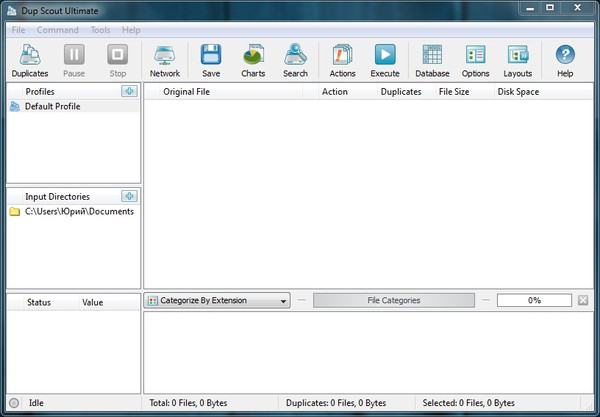Open the Tools menu
600x417 pixels.
100,30
